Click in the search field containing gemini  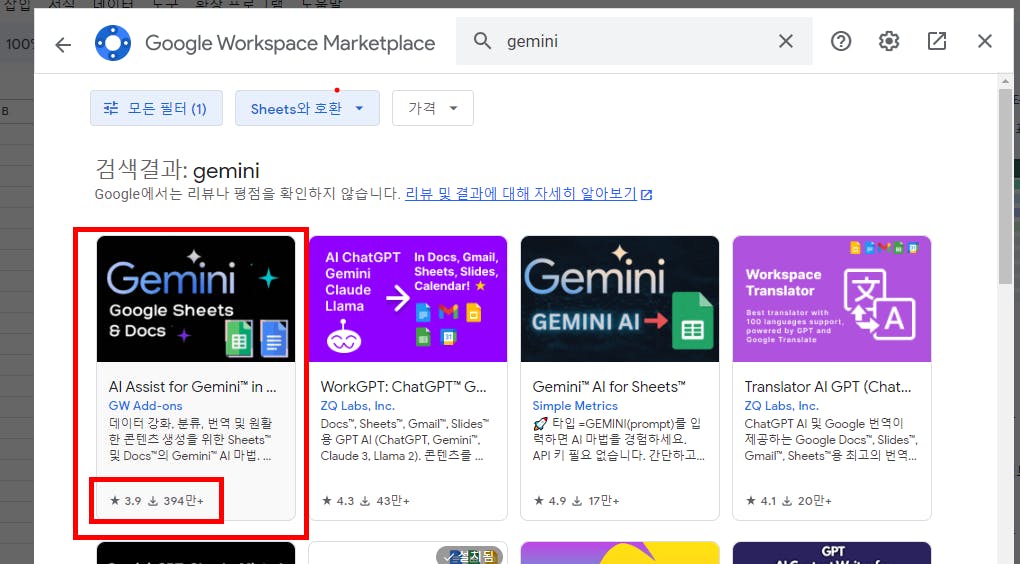(x=630, y=41)
